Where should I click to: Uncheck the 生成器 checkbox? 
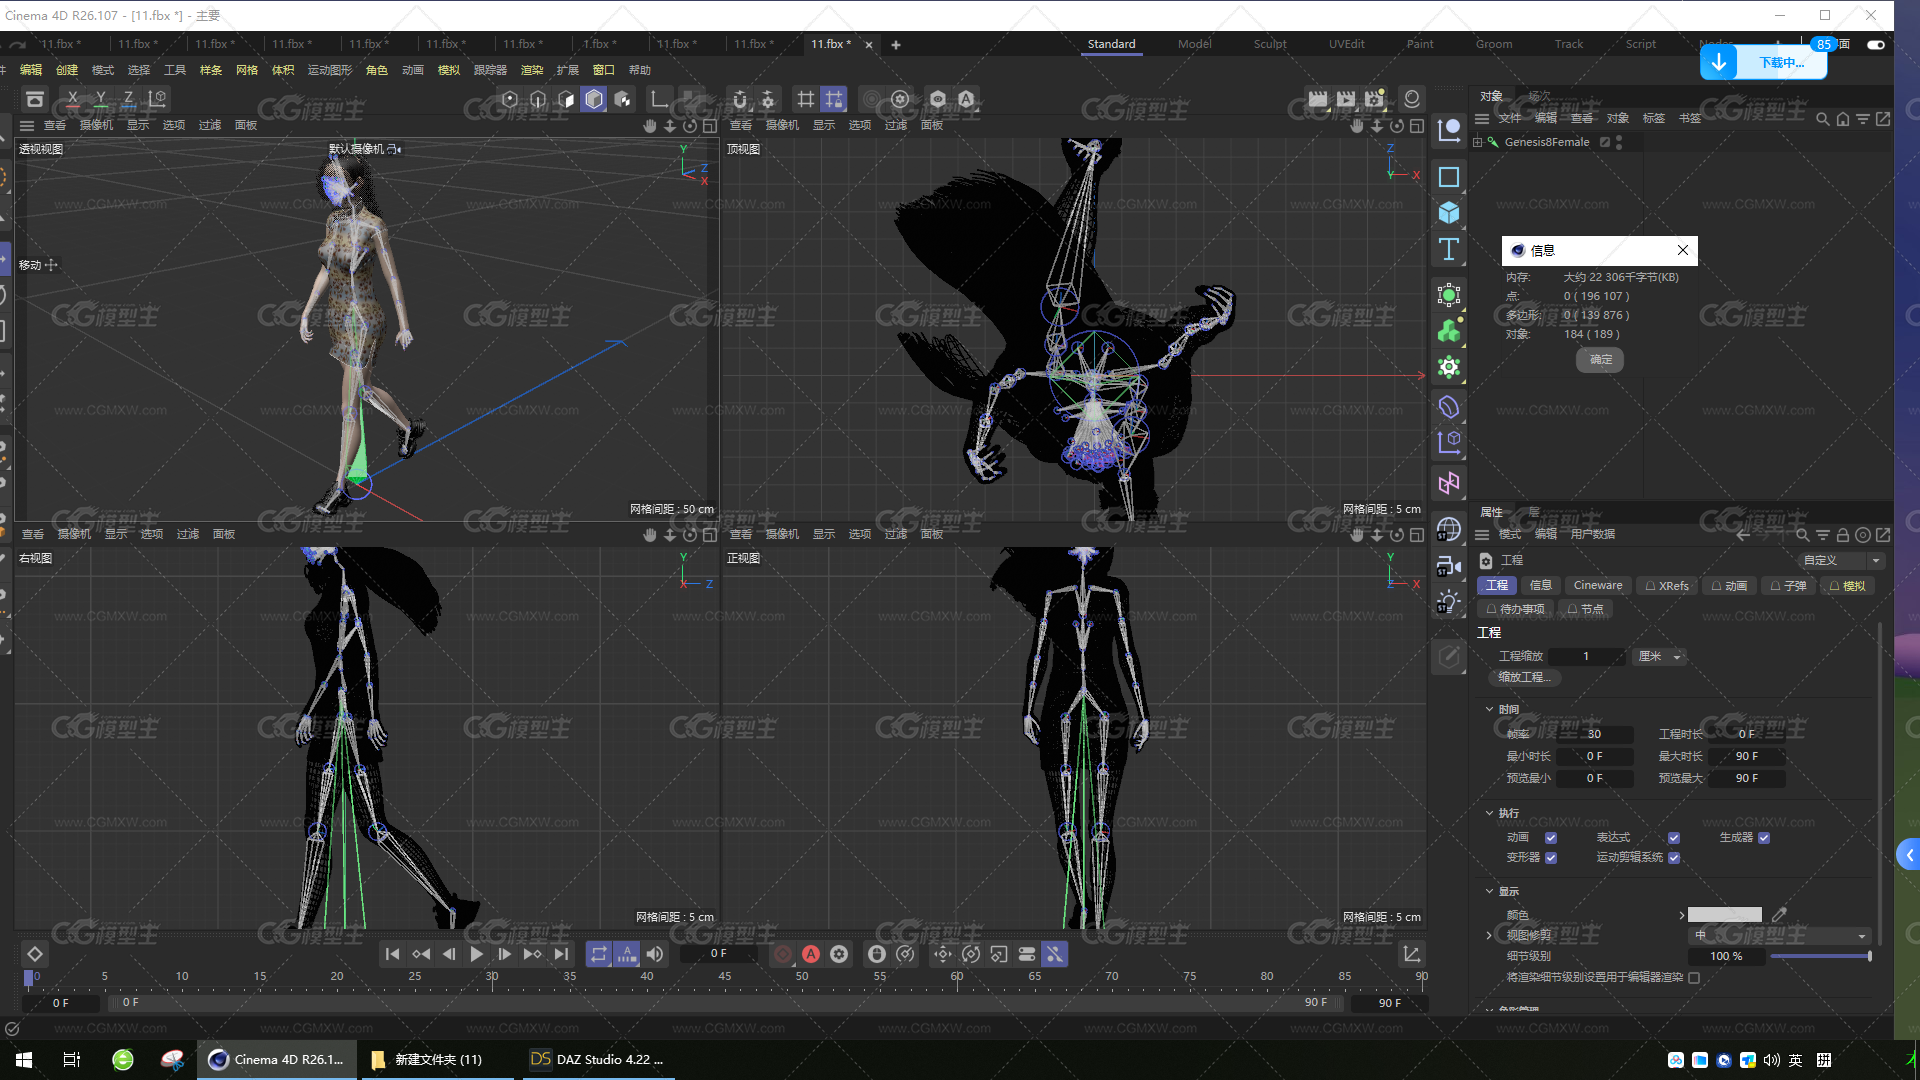(1764, 838)
